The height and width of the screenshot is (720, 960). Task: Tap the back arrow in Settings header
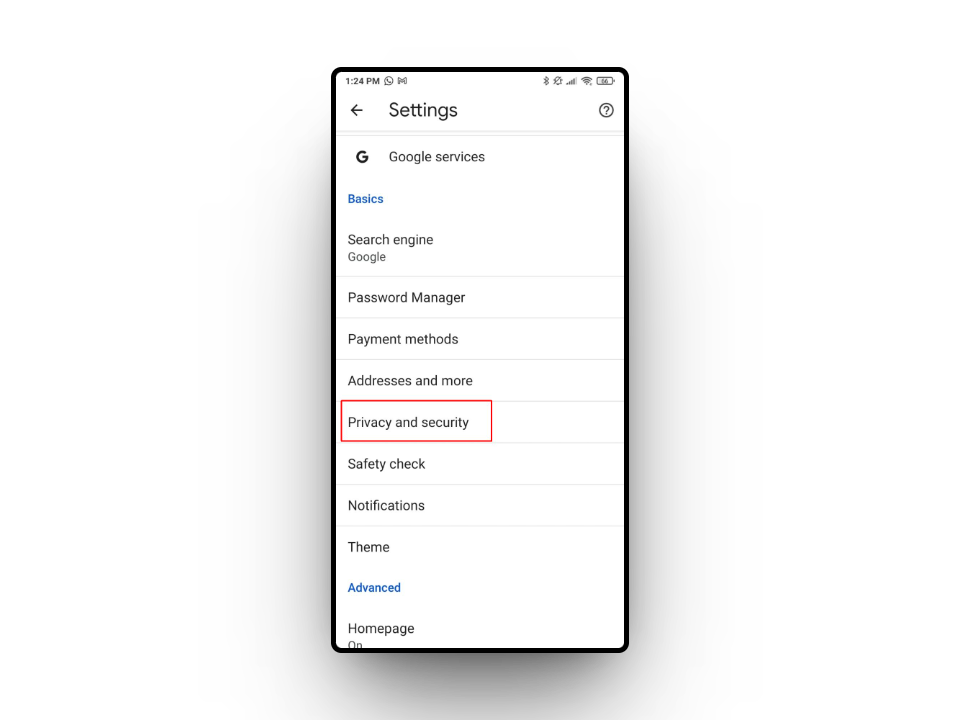click(356, 110)
